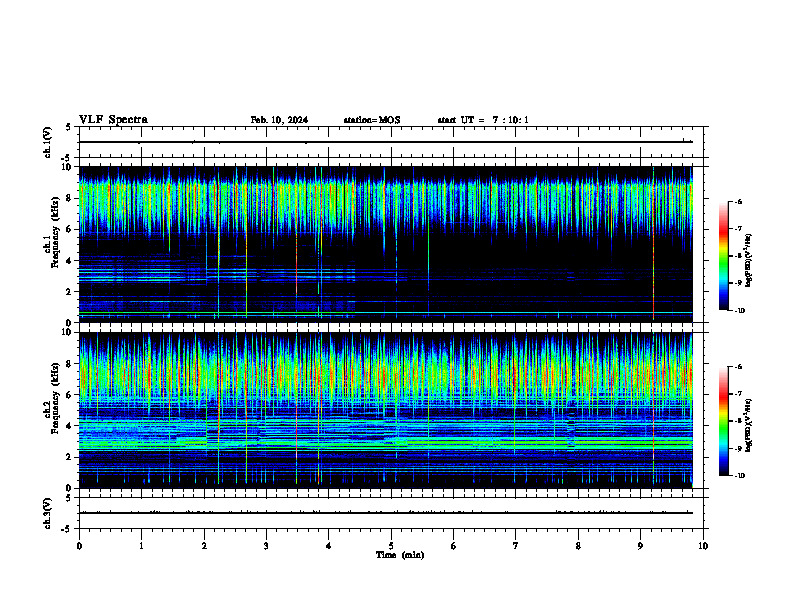Click the "station=MOS" header label
This screenshot has width=792, height=612.
[x=372, y=120]
